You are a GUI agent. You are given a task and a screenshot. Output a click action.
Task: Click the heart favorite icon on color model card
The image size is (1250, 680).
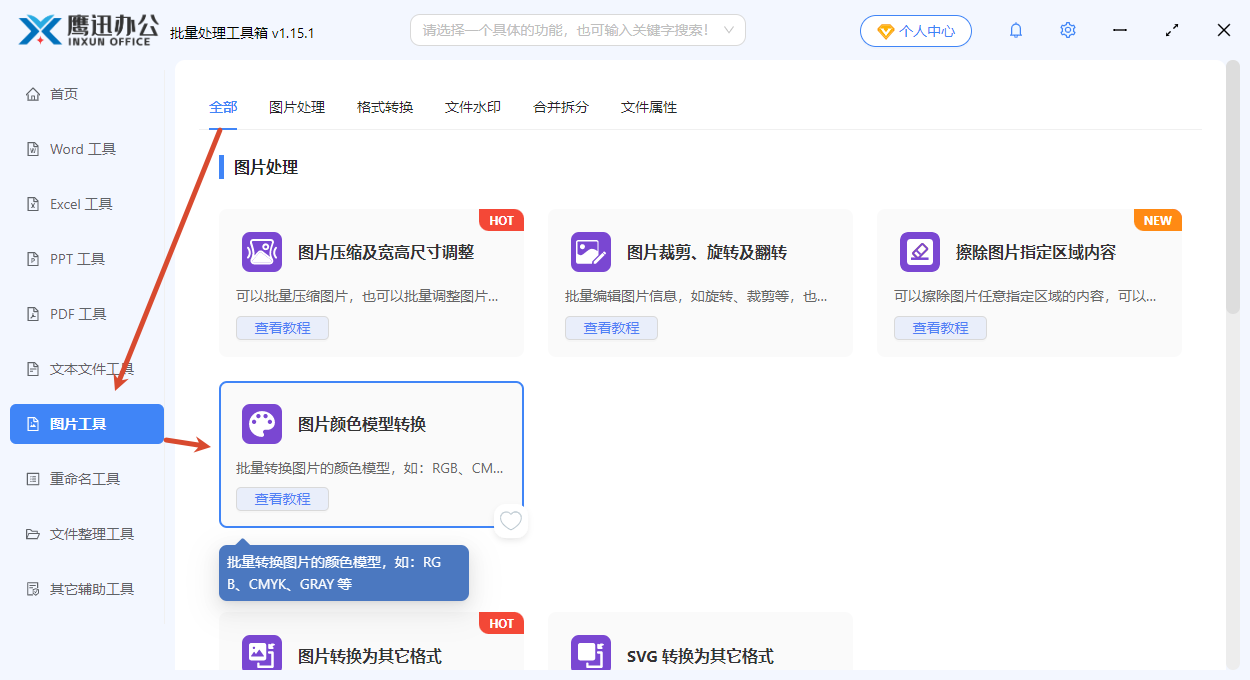(511, 520)
